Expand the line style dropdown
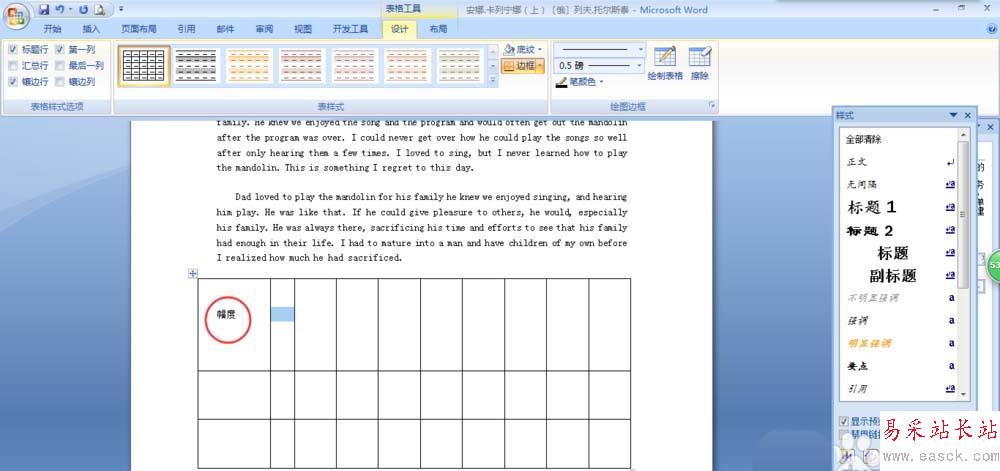Viewport: 1000px width, 471px height. tap(600, 49)
